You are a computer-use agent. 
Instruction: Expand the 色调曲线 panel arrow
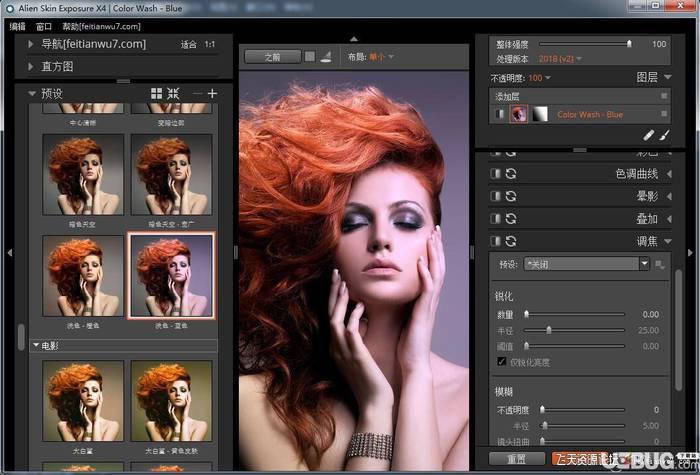click(669, 174)
